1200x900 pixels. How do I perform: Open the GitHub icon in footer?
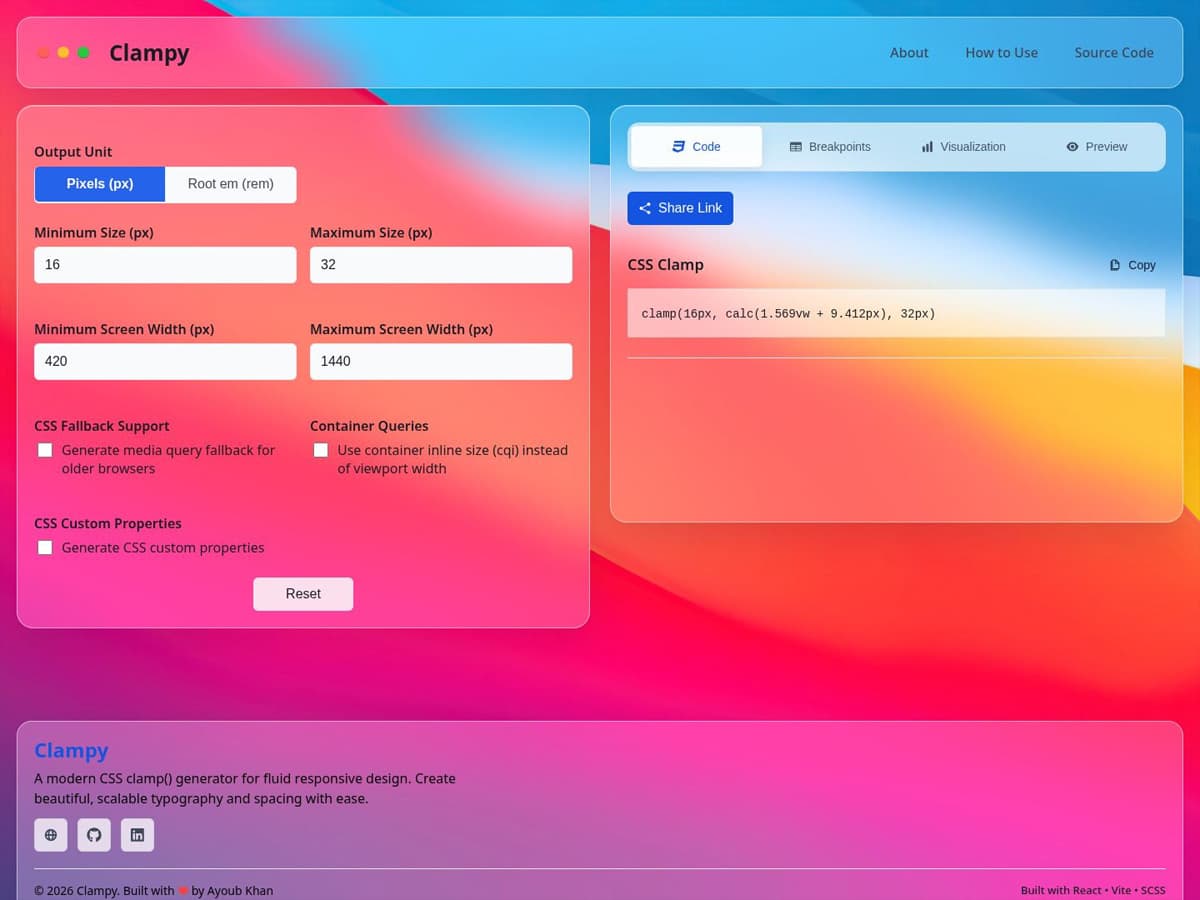(x=94, y=835)
